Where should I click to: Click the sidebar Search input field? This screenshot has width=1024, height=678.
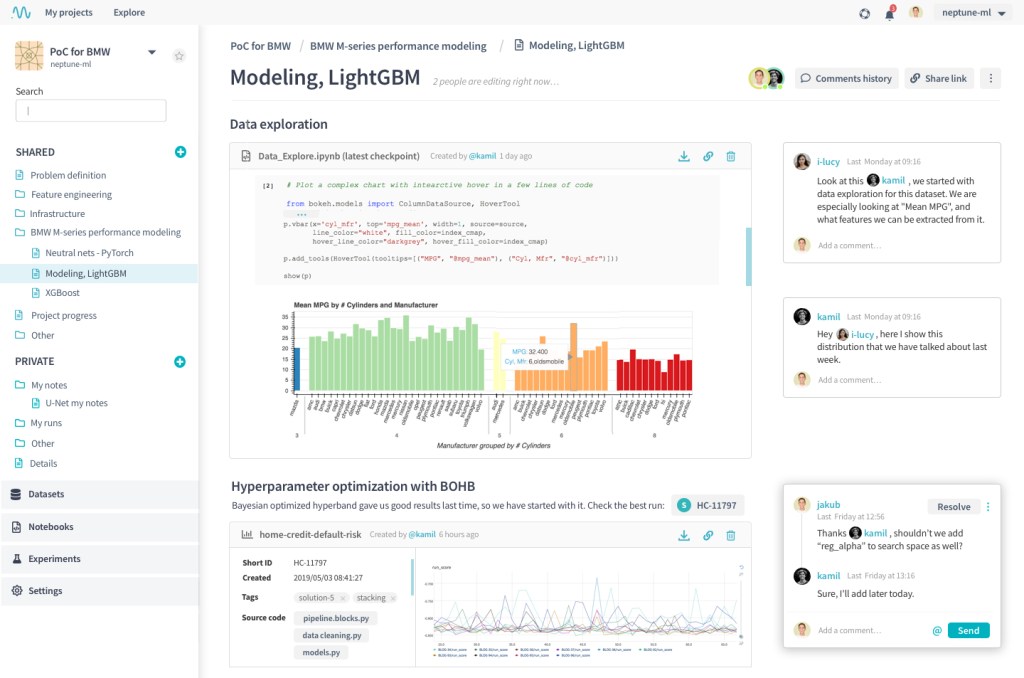point(91,111)
